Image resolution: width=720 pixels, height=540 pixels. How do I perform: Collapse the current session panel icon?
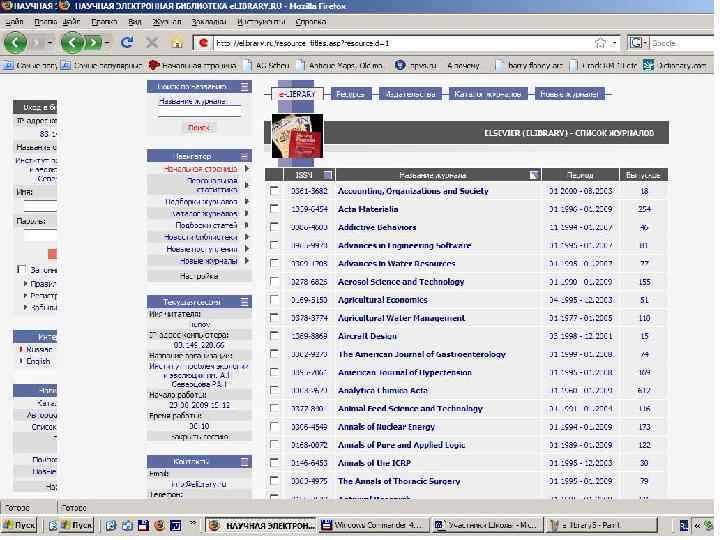tap(245, 302)
